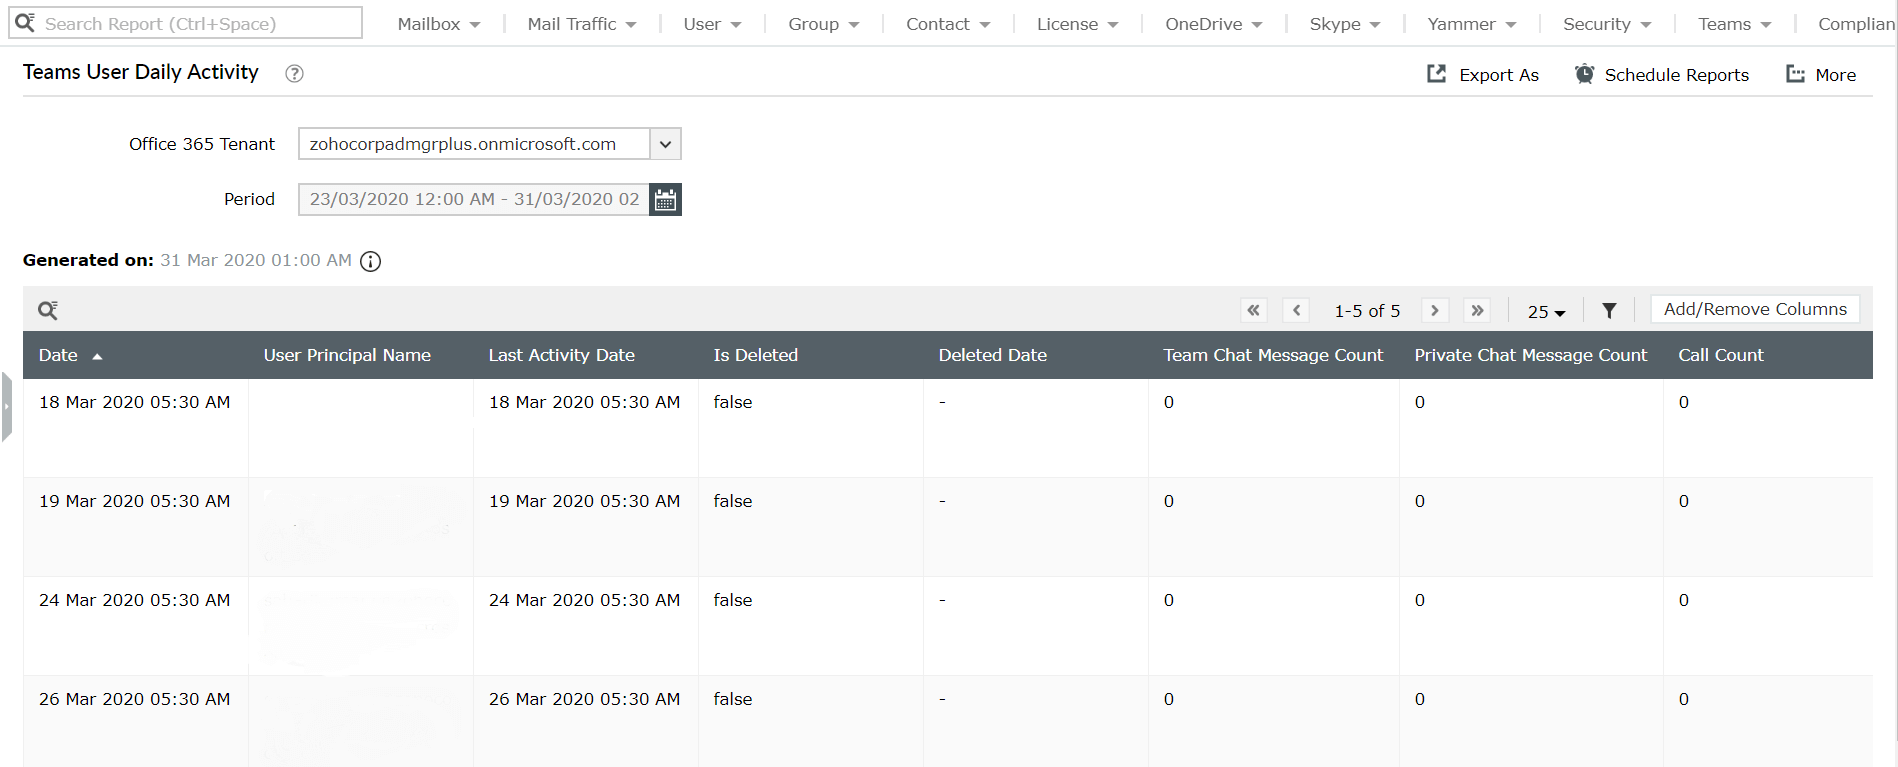The image size is (1898, 767).
Task: Click the info icon beside Generated on
Action: click(371, 262)
